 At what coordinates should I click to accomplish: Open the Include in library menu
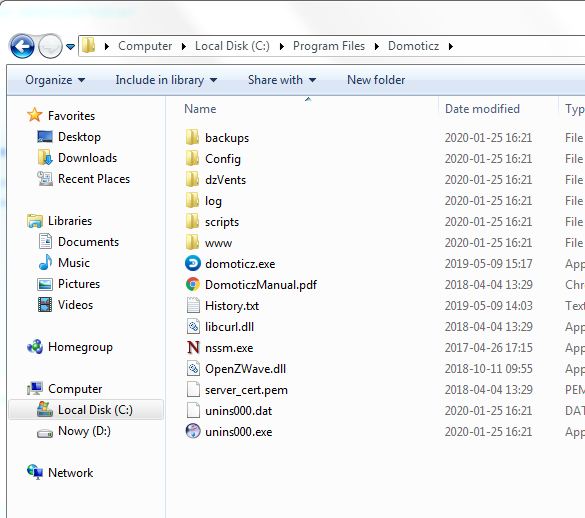coord(166,80)
